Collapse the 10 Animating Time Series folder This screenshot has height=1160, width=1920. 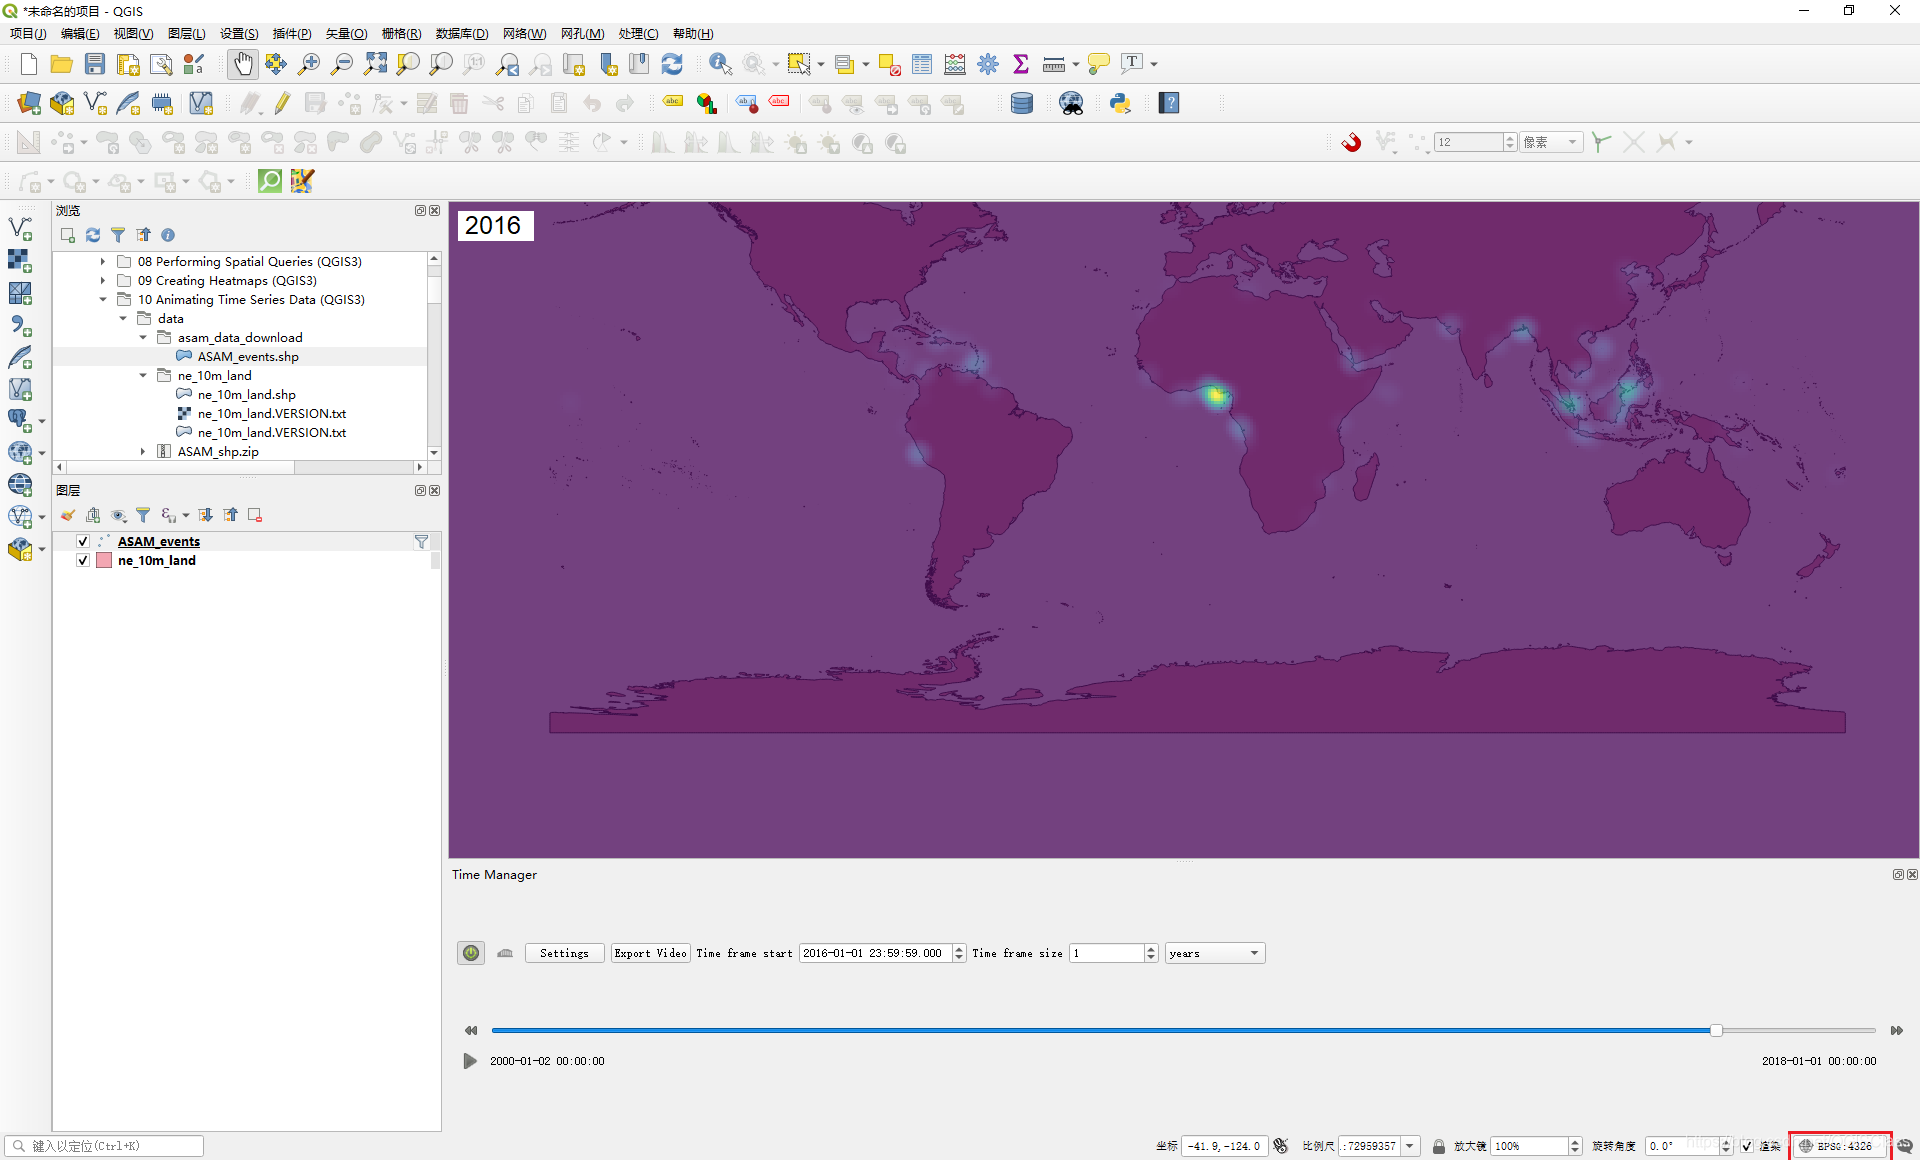(102, 300)
